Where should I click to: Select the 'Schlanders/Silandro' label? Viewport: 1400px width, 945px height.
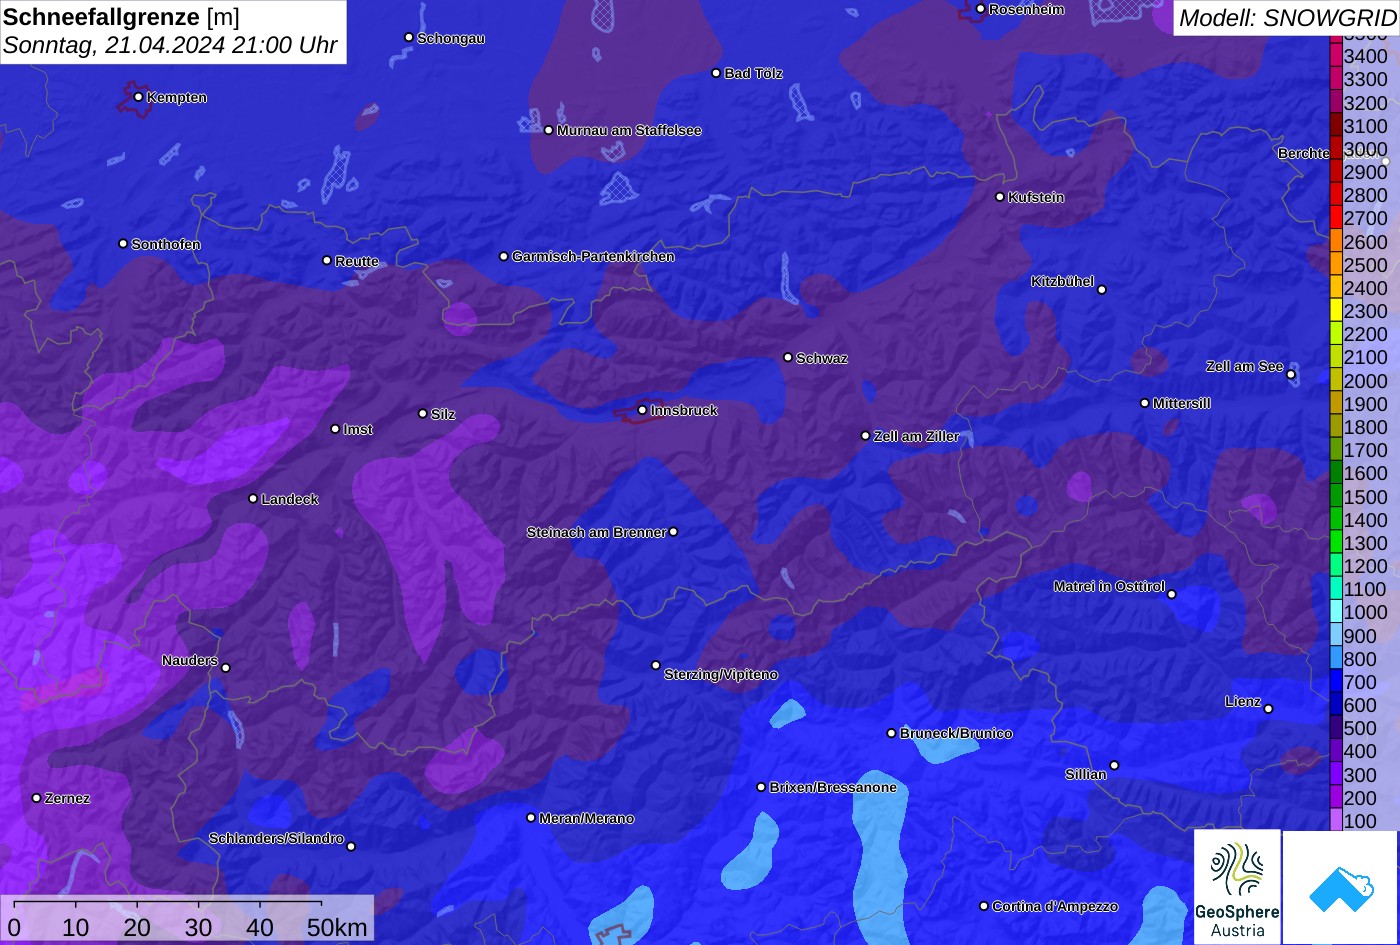click(276, 839)
